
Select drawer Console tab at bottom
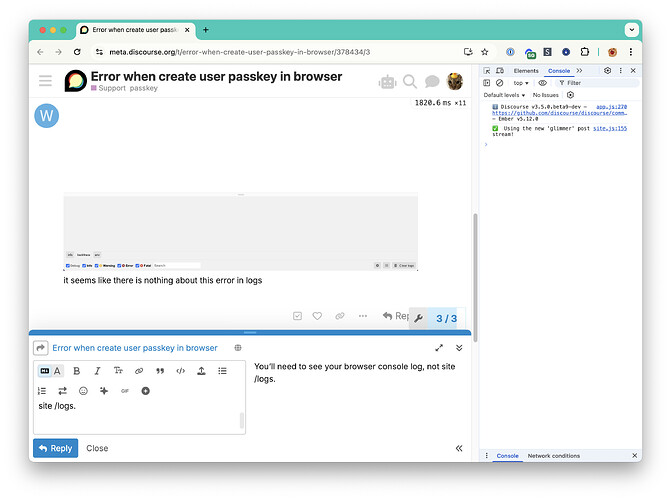pos(507,456)
